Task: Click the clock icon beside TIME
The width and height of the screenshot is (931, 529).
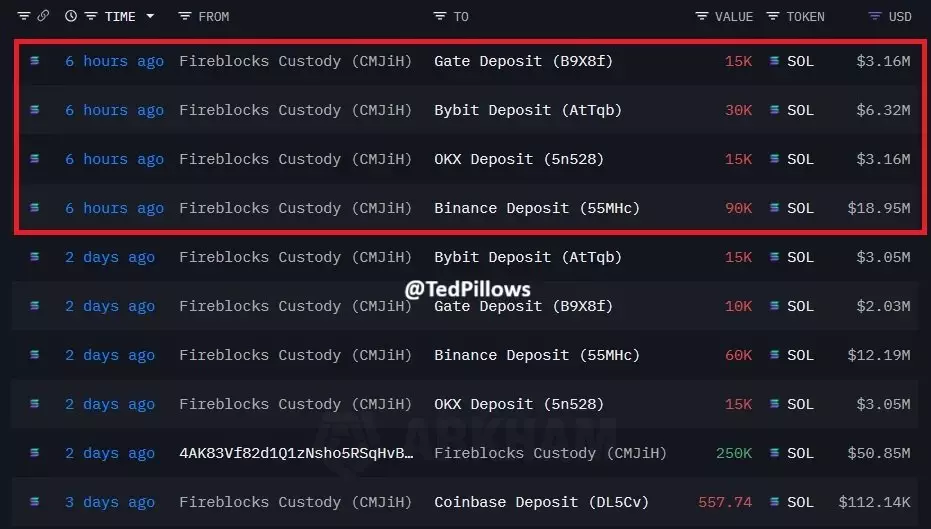Action: point(70,16)
